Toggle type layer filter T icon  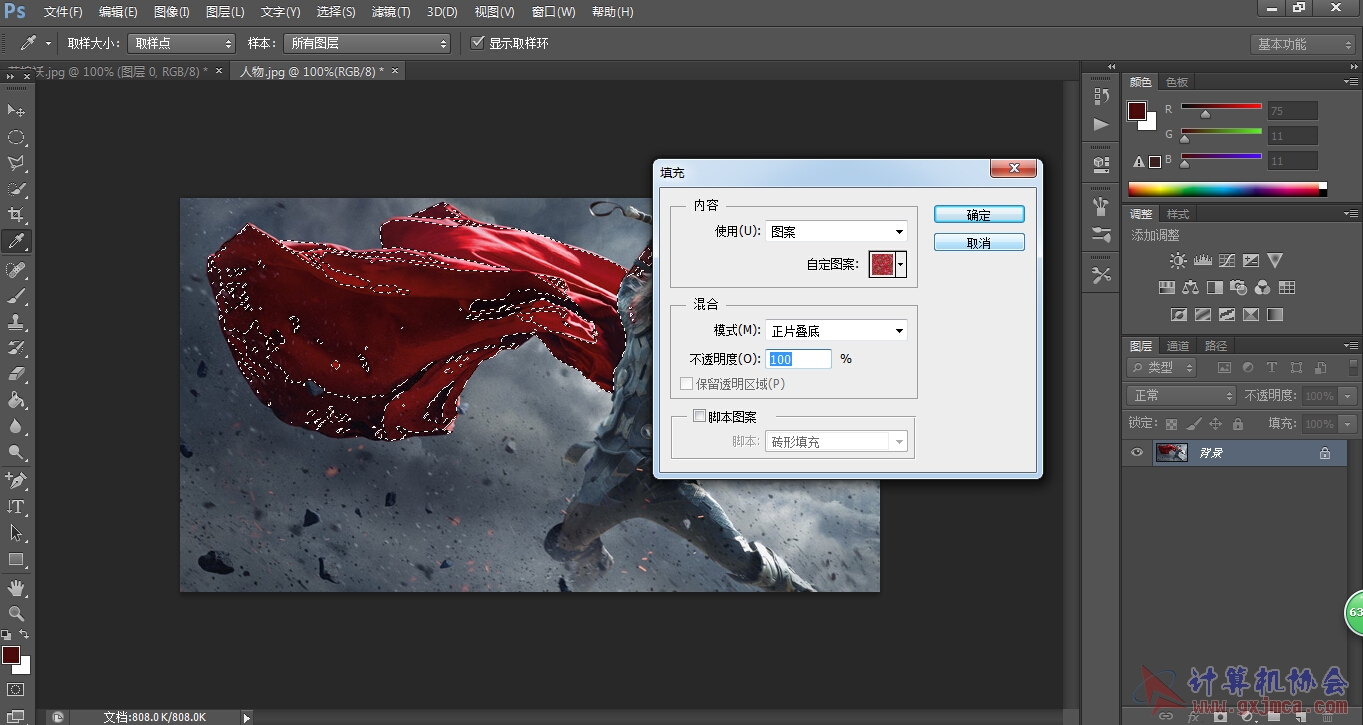(1272, 368)
